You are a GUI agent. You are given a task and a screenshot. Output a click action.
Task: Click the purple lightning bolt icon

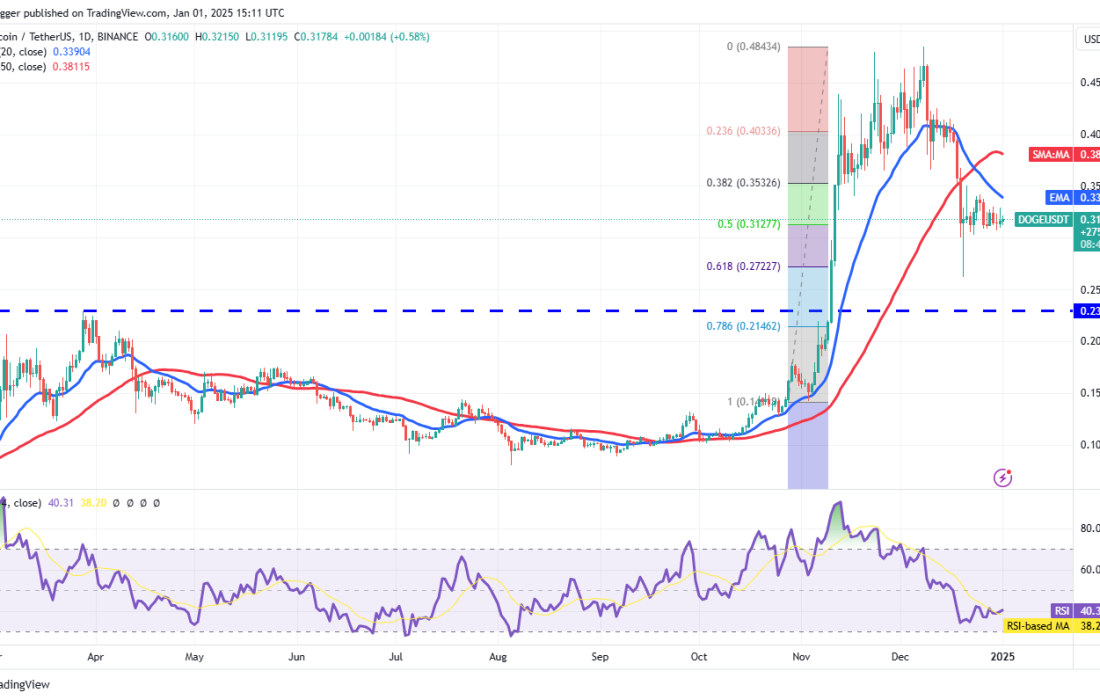[1002, 478]
